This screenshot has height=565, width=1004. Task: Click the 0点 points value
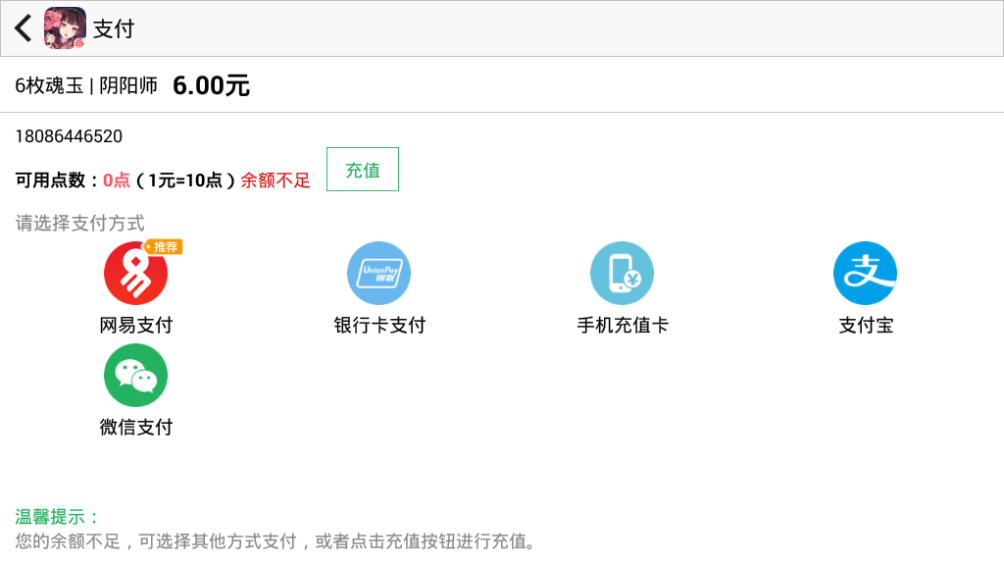[117, 181]
